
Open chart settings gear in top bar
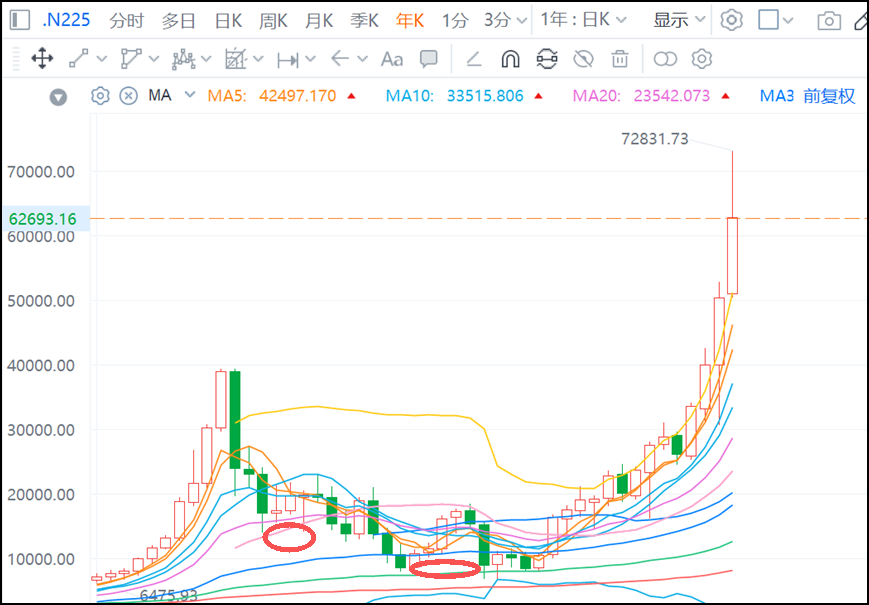(x=732, y=20)
